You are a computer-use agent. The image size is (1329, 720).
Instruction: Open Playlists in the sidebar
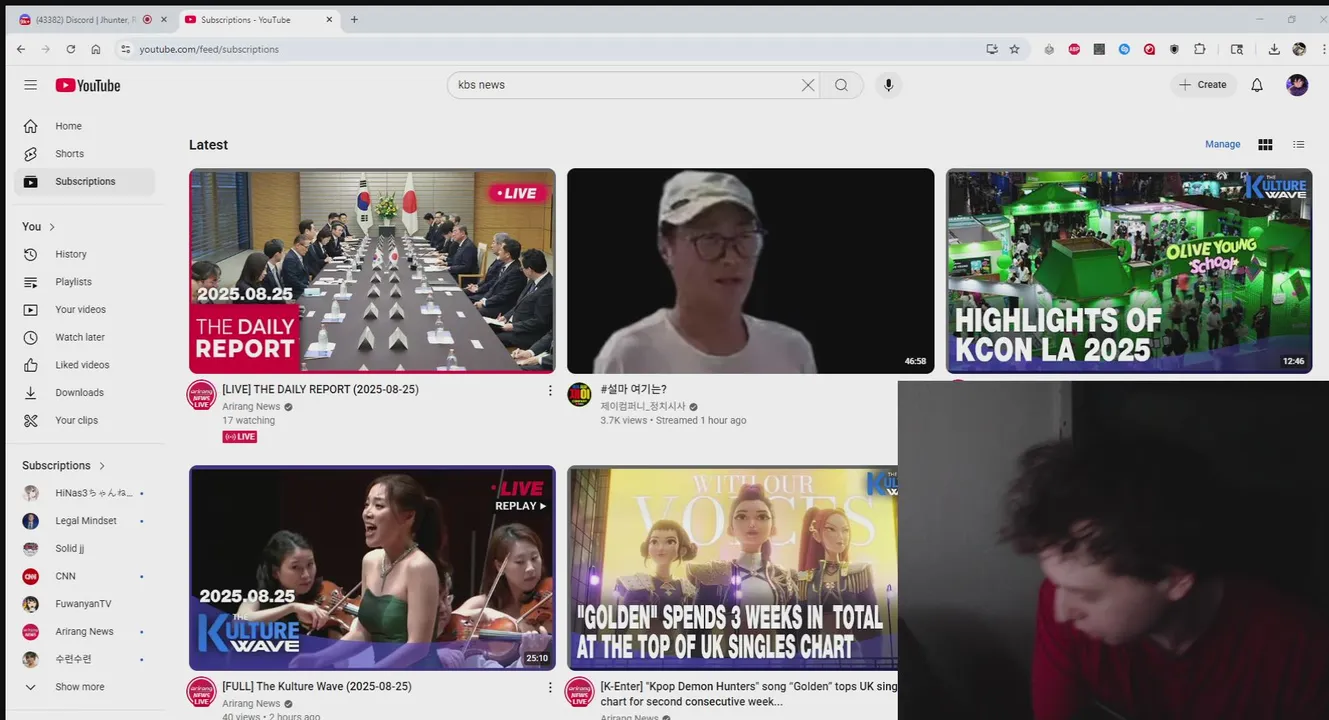point(85,282)
